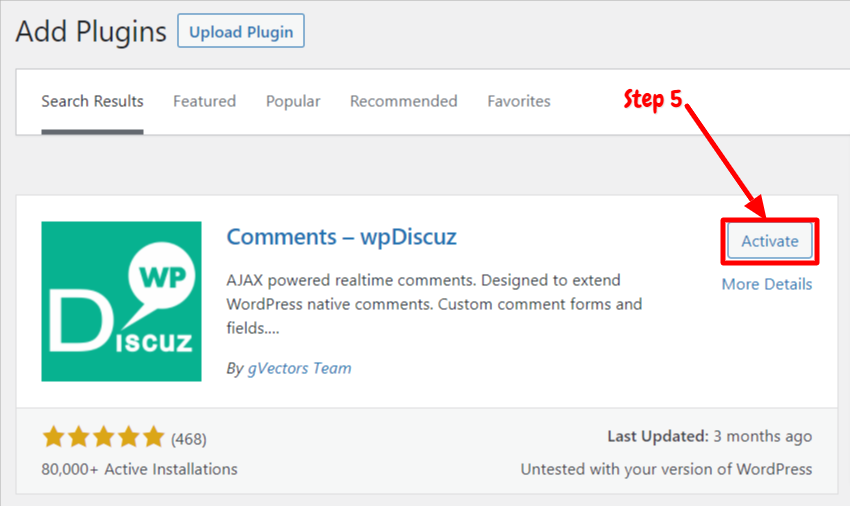Click the Untested with your version text

point(666,469)
